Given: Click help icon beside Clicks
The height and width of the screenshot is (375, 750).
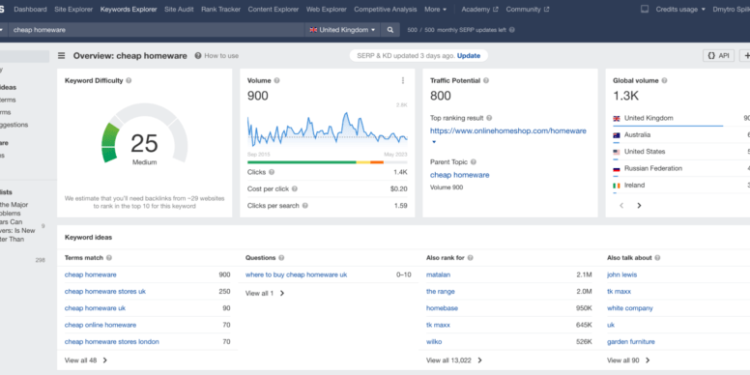Looking at the screenshot, I should pos(272,172).
